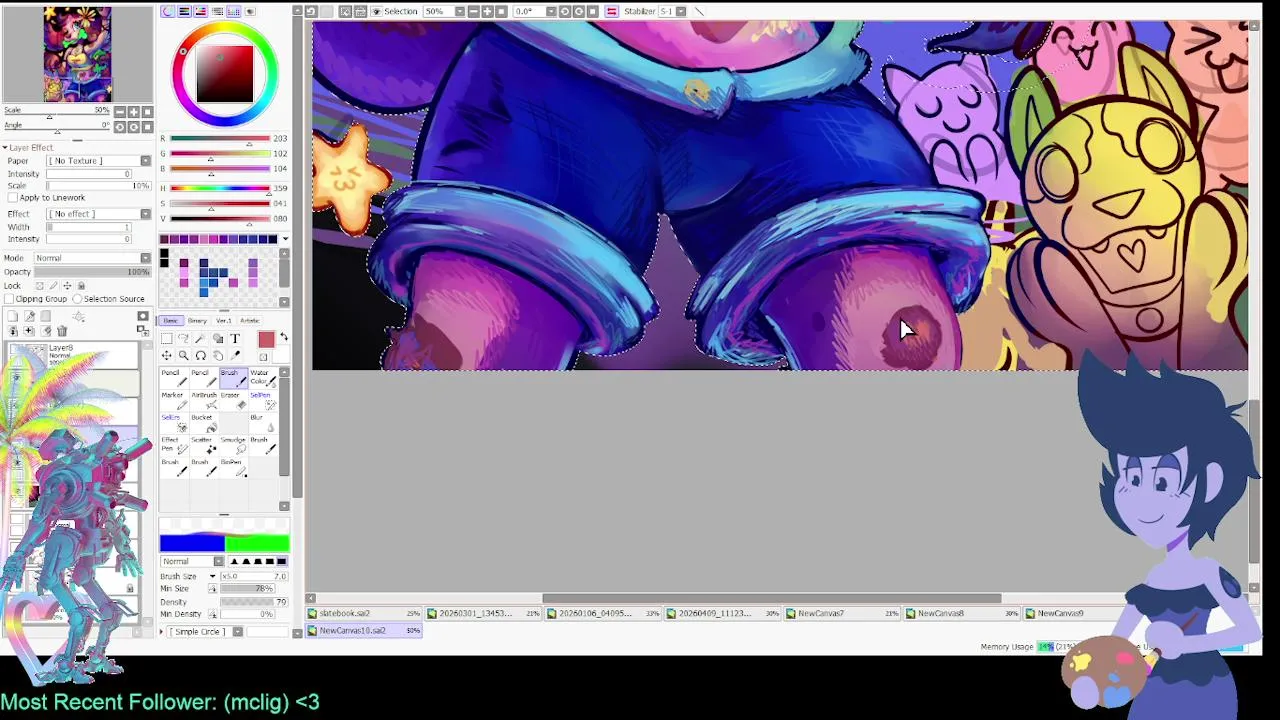Swap foreground and background colors

(x=284, y=336)
